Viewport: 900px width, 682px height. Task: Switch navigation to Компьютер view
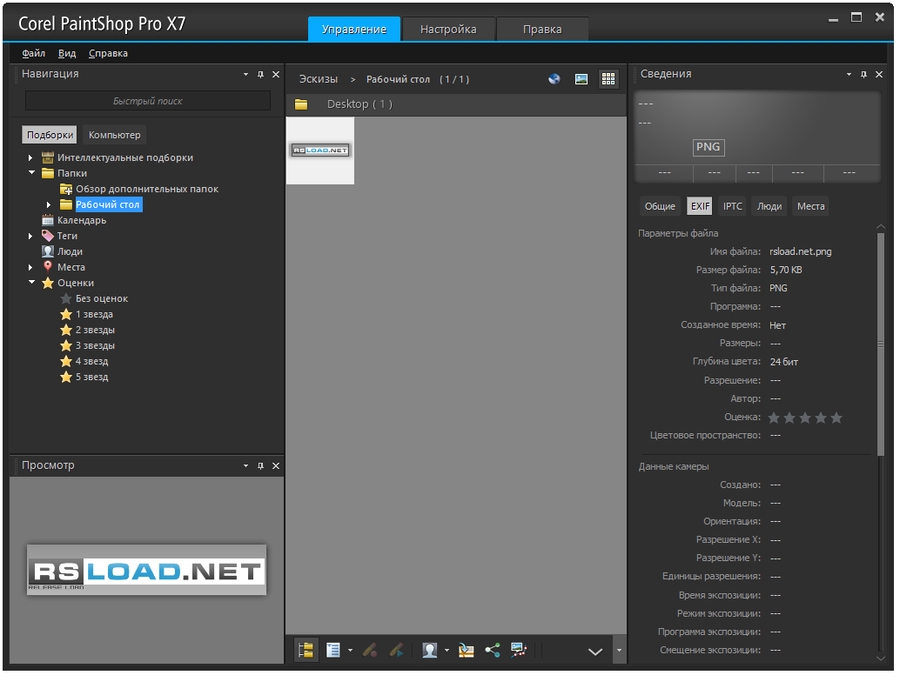(114, 135)
